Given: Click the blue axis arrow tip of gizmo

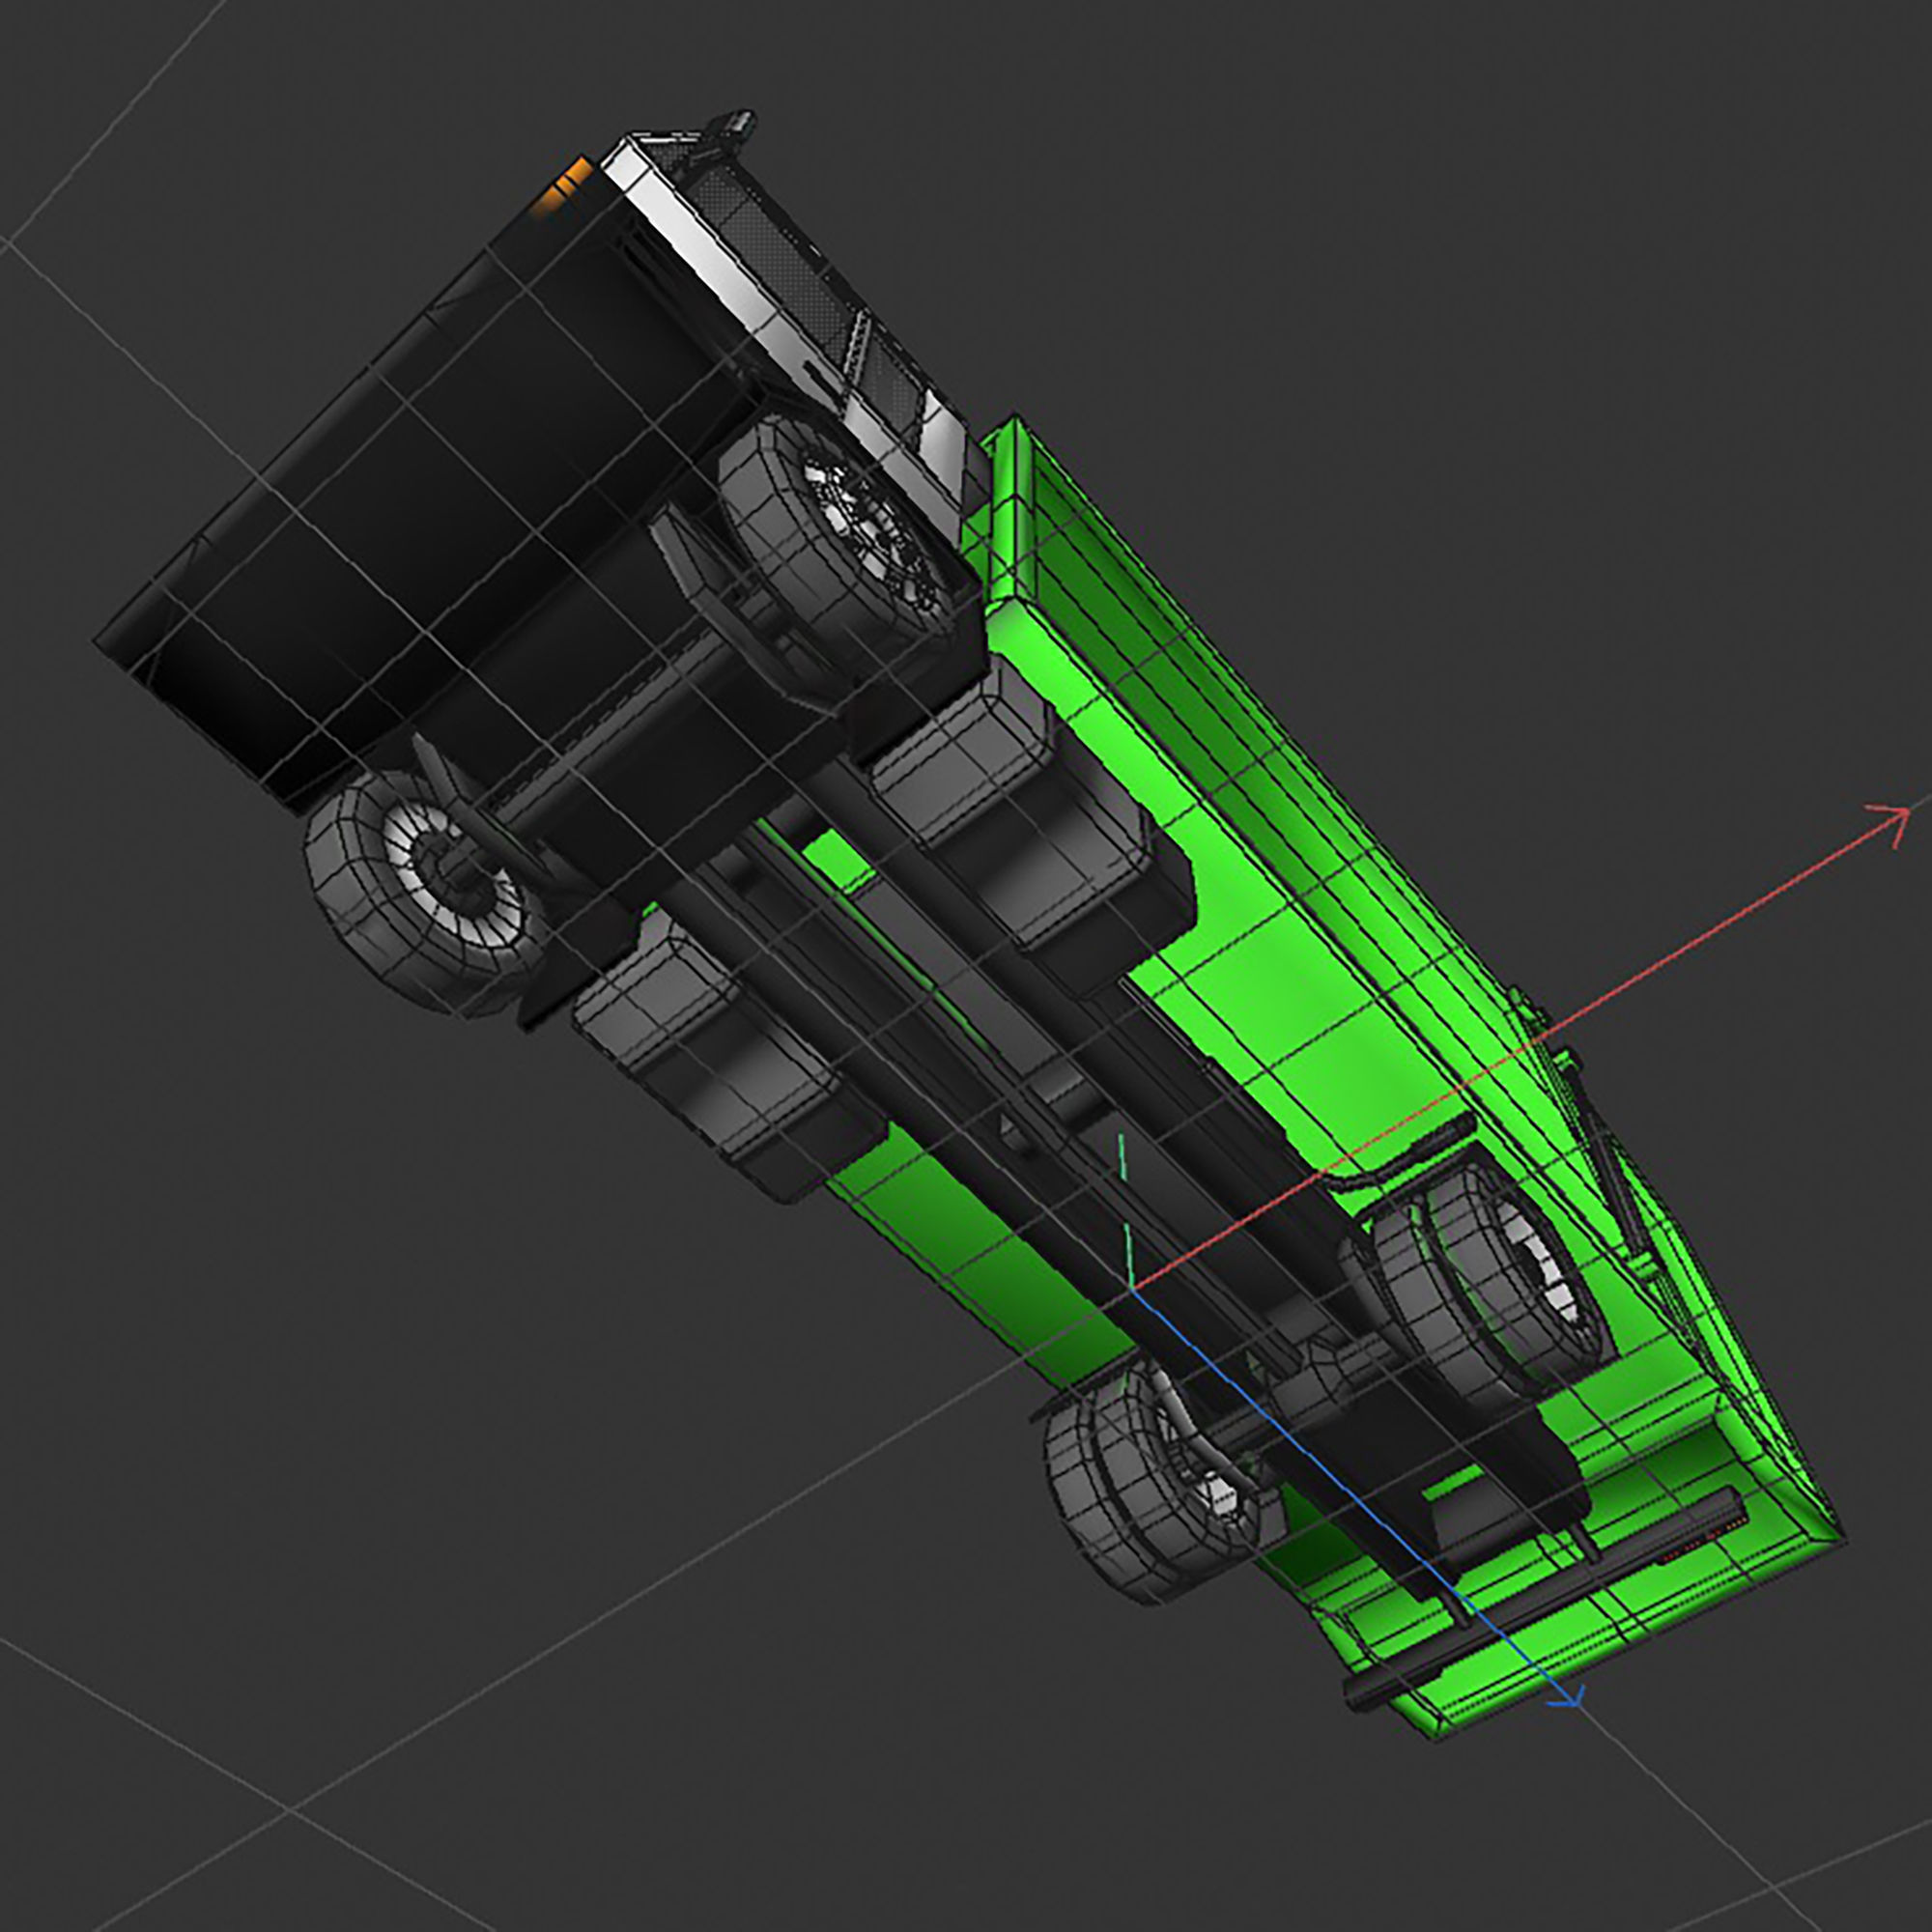Looking at the screenshot, I should point(1568,1697).
